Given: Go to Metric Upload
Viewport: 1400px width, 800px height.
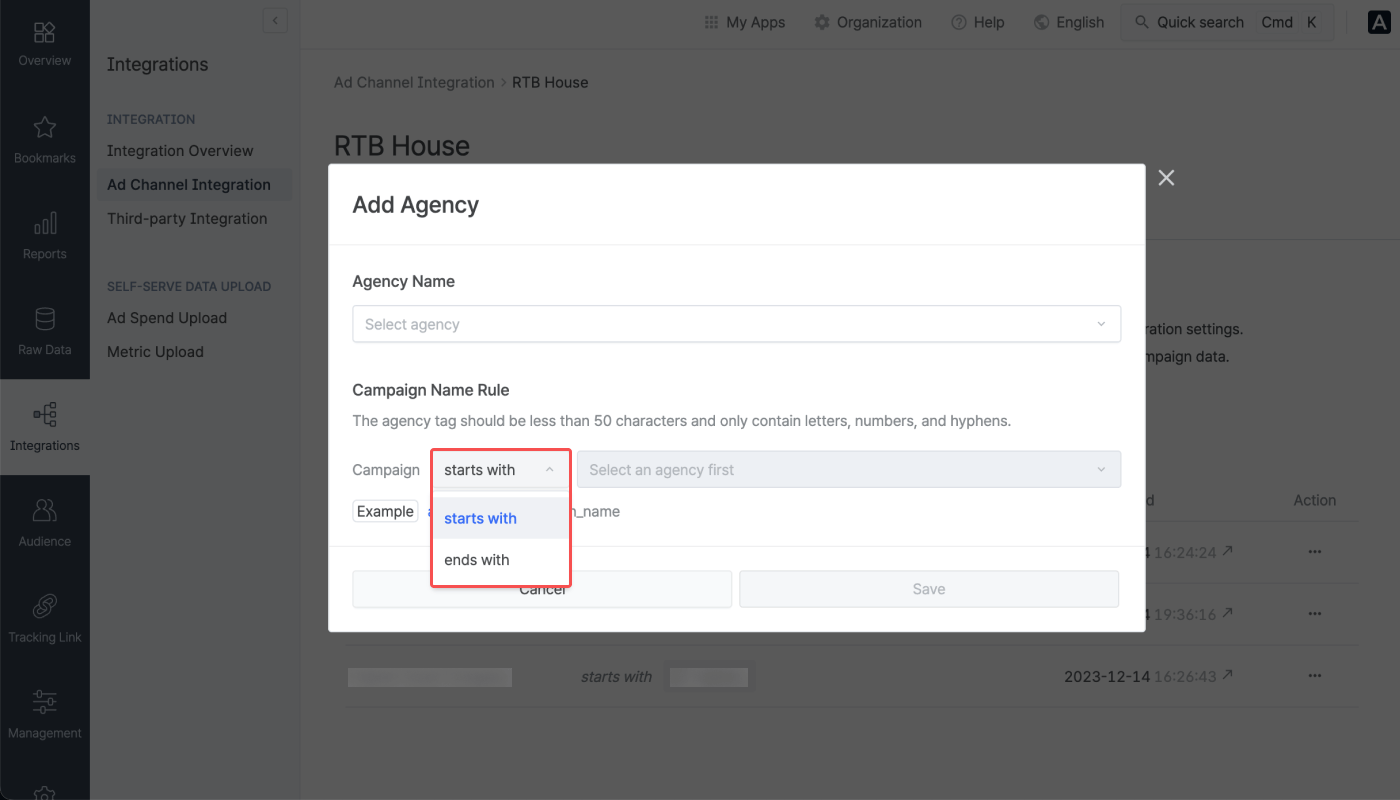Looking at the screenshot, I should [155, 352].
